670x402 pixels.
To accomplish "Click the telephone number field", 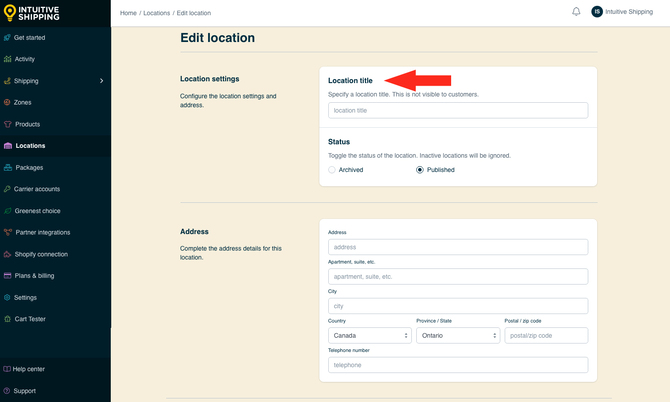I will (458, 365).
